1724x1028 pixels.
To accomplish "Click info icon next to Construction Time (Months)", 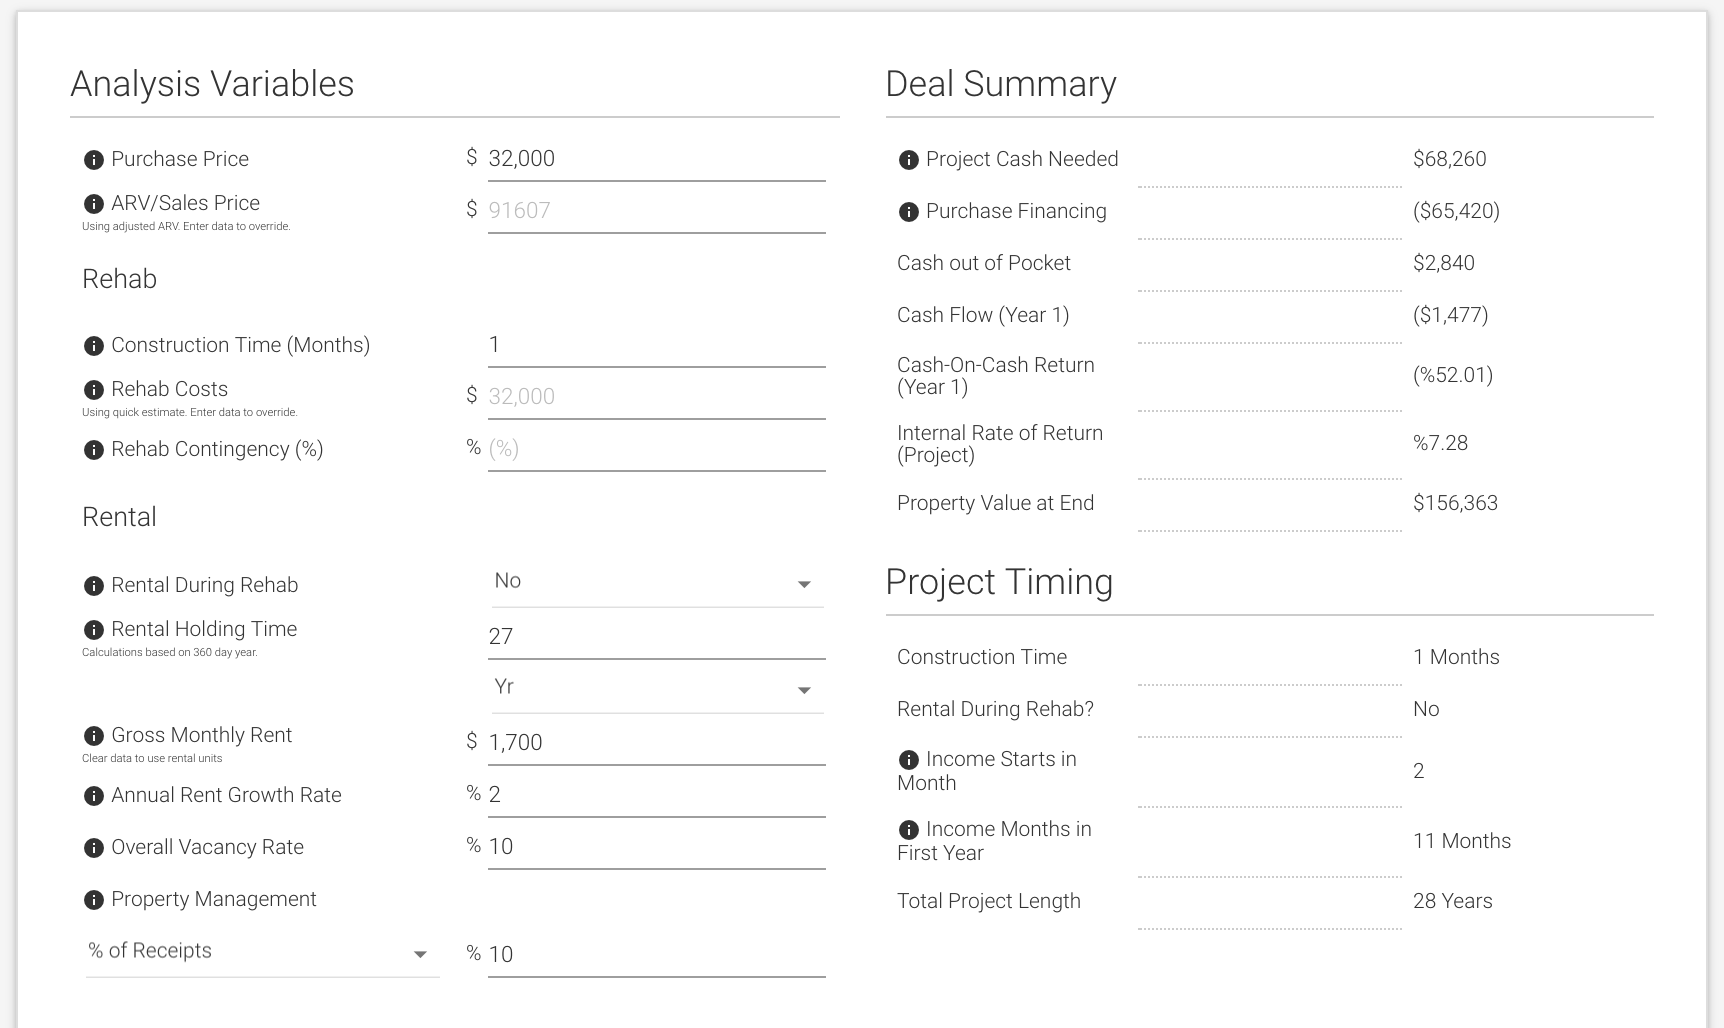I will click(94, 346).
